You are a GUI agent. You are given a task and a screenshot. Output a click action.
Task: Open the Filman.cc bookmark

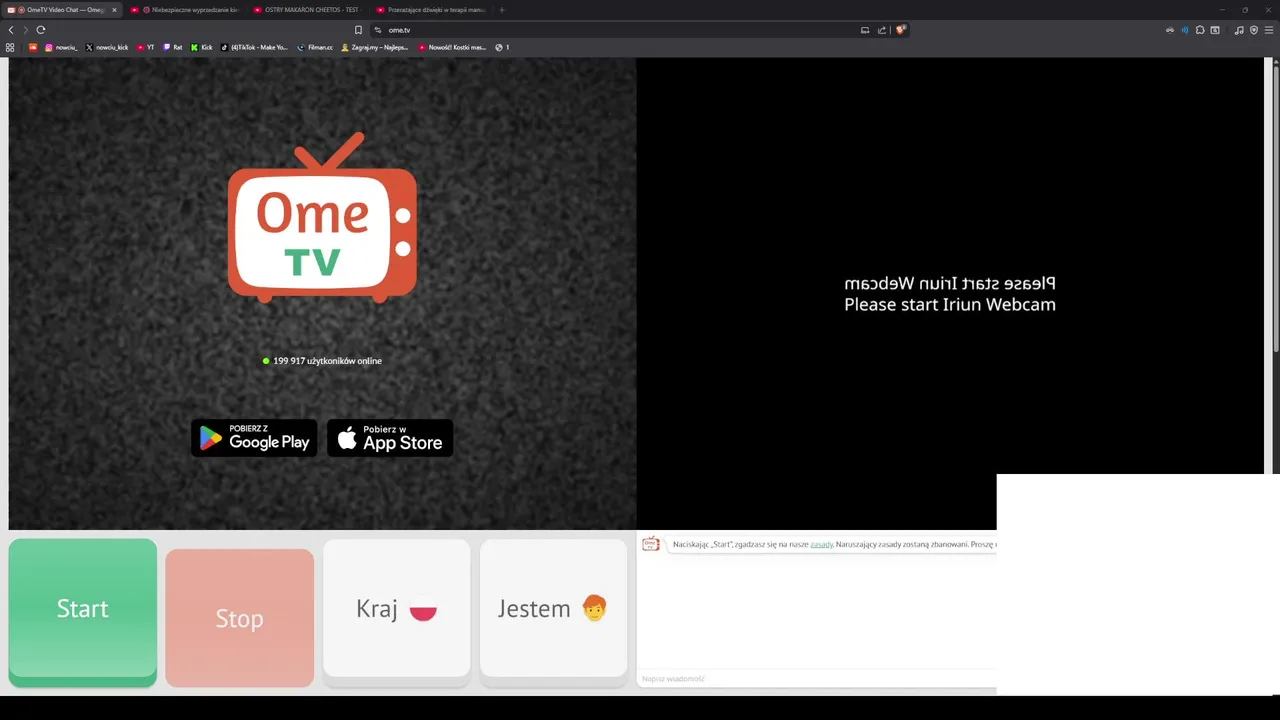coord(315,47)
